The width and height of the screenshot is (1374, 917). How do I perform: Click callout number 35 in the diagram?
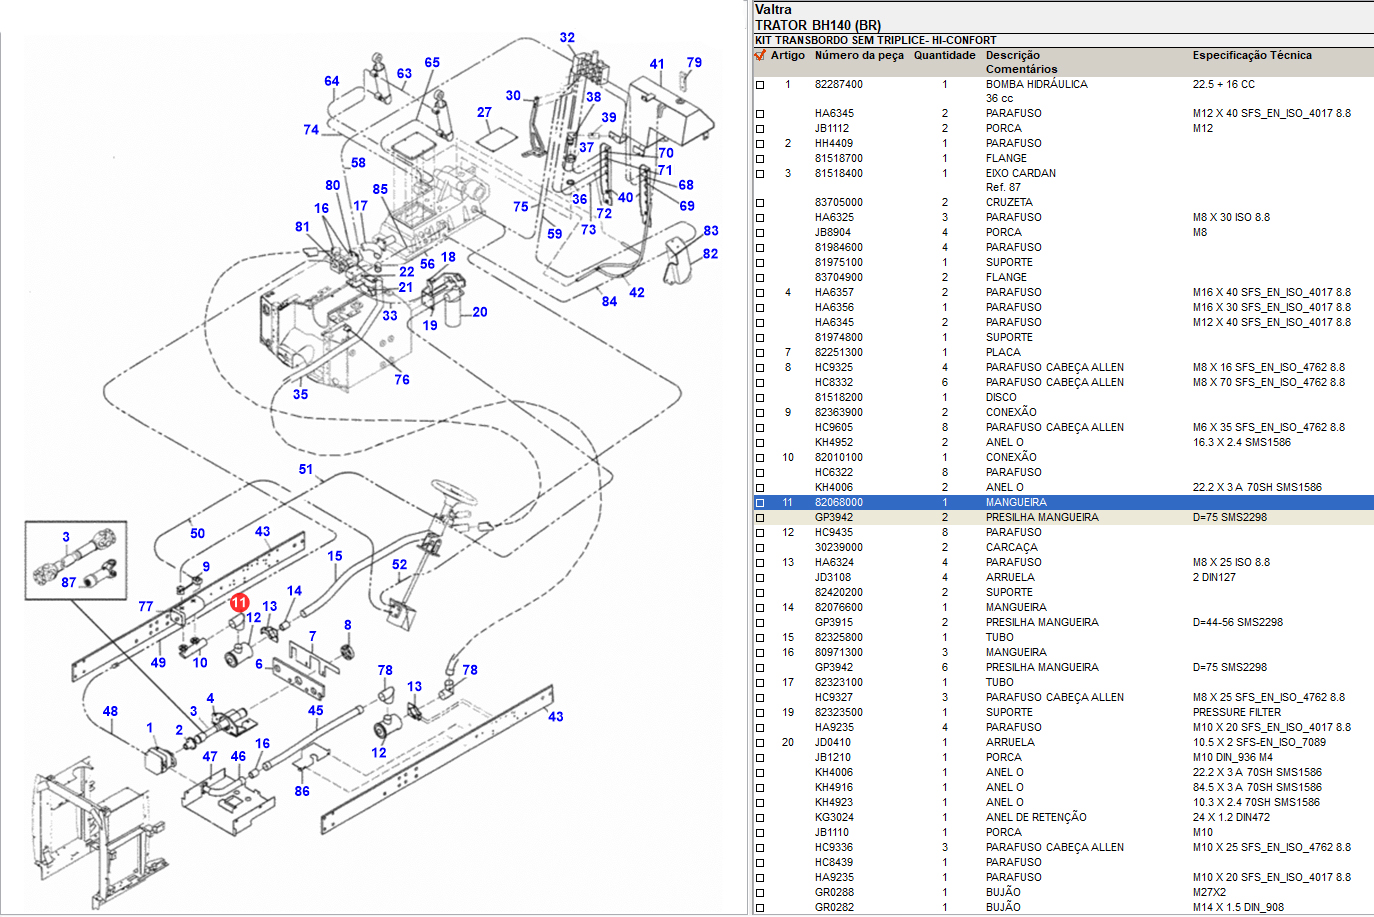click(x=300, y=394)
